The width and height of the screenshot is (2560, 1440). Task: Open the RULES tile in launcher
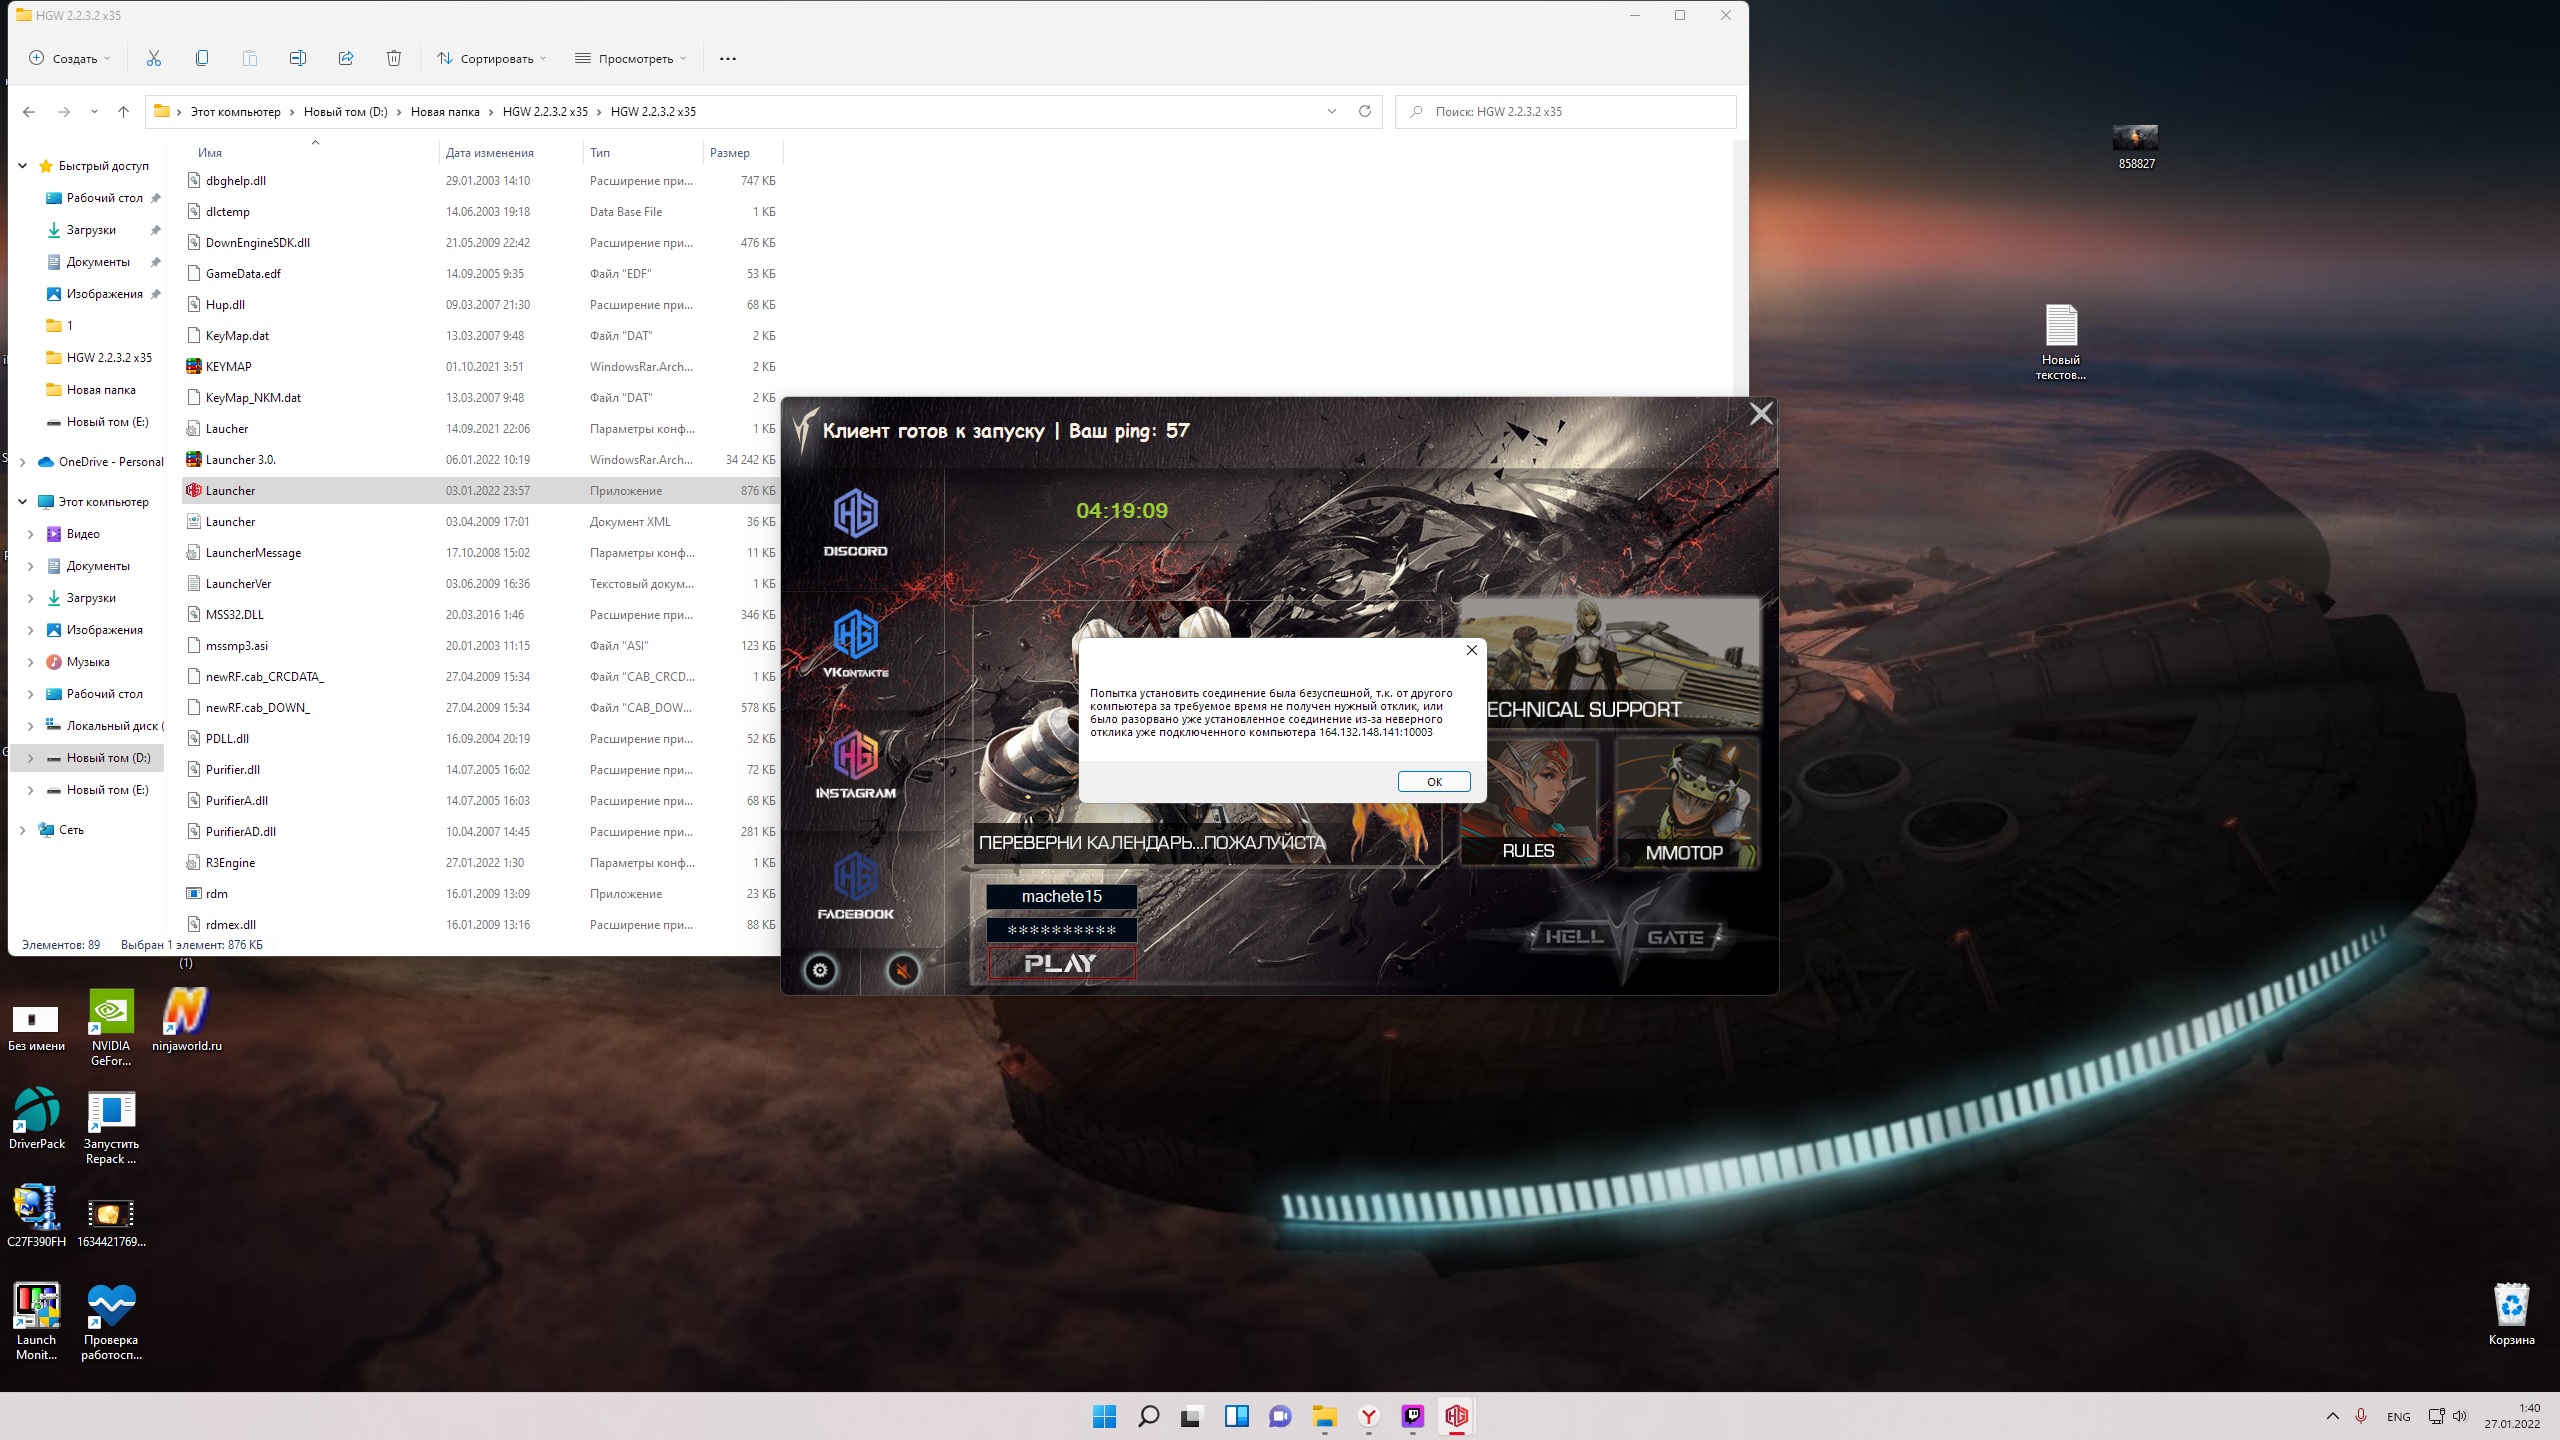point(1529,802)
